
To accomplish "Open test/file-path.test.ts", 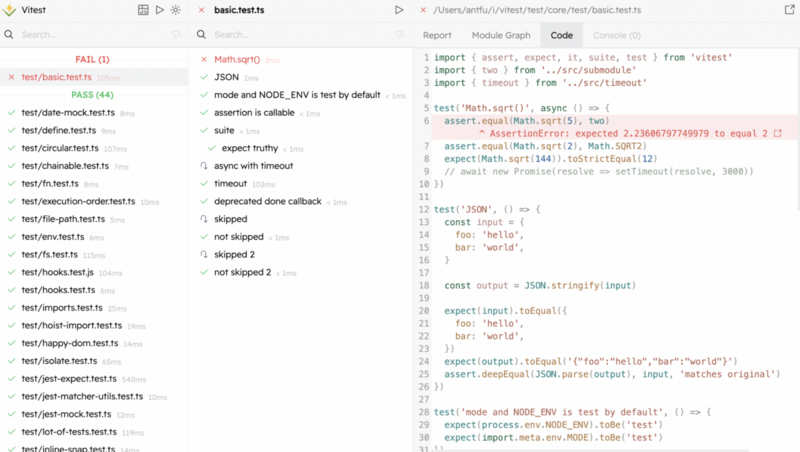I will point(94,219).
